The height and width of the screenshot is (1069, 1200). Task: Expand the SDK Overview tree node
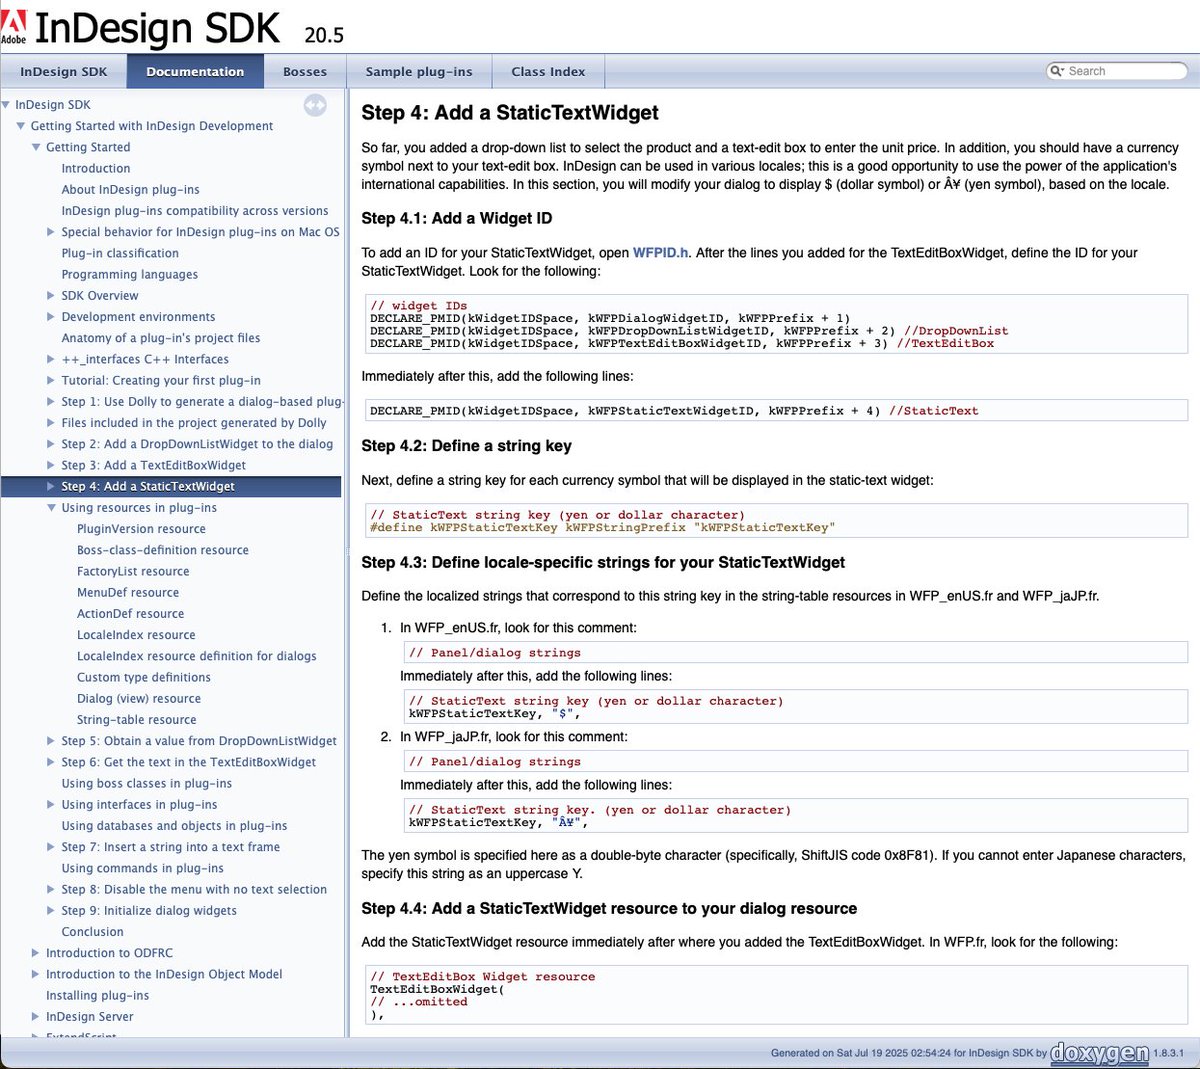[x=51, y=295]
